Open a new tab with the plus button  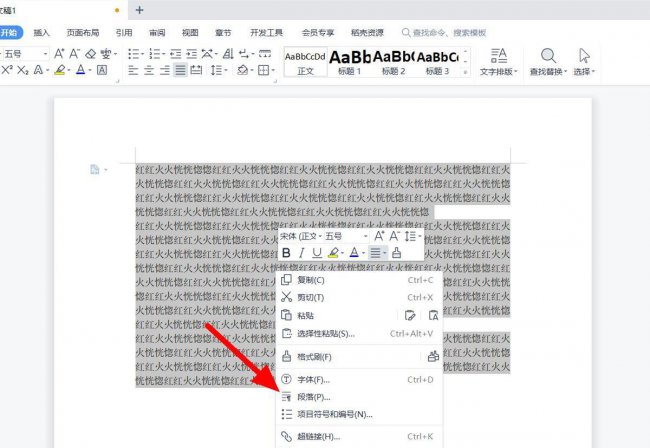(x=140, y=10)
